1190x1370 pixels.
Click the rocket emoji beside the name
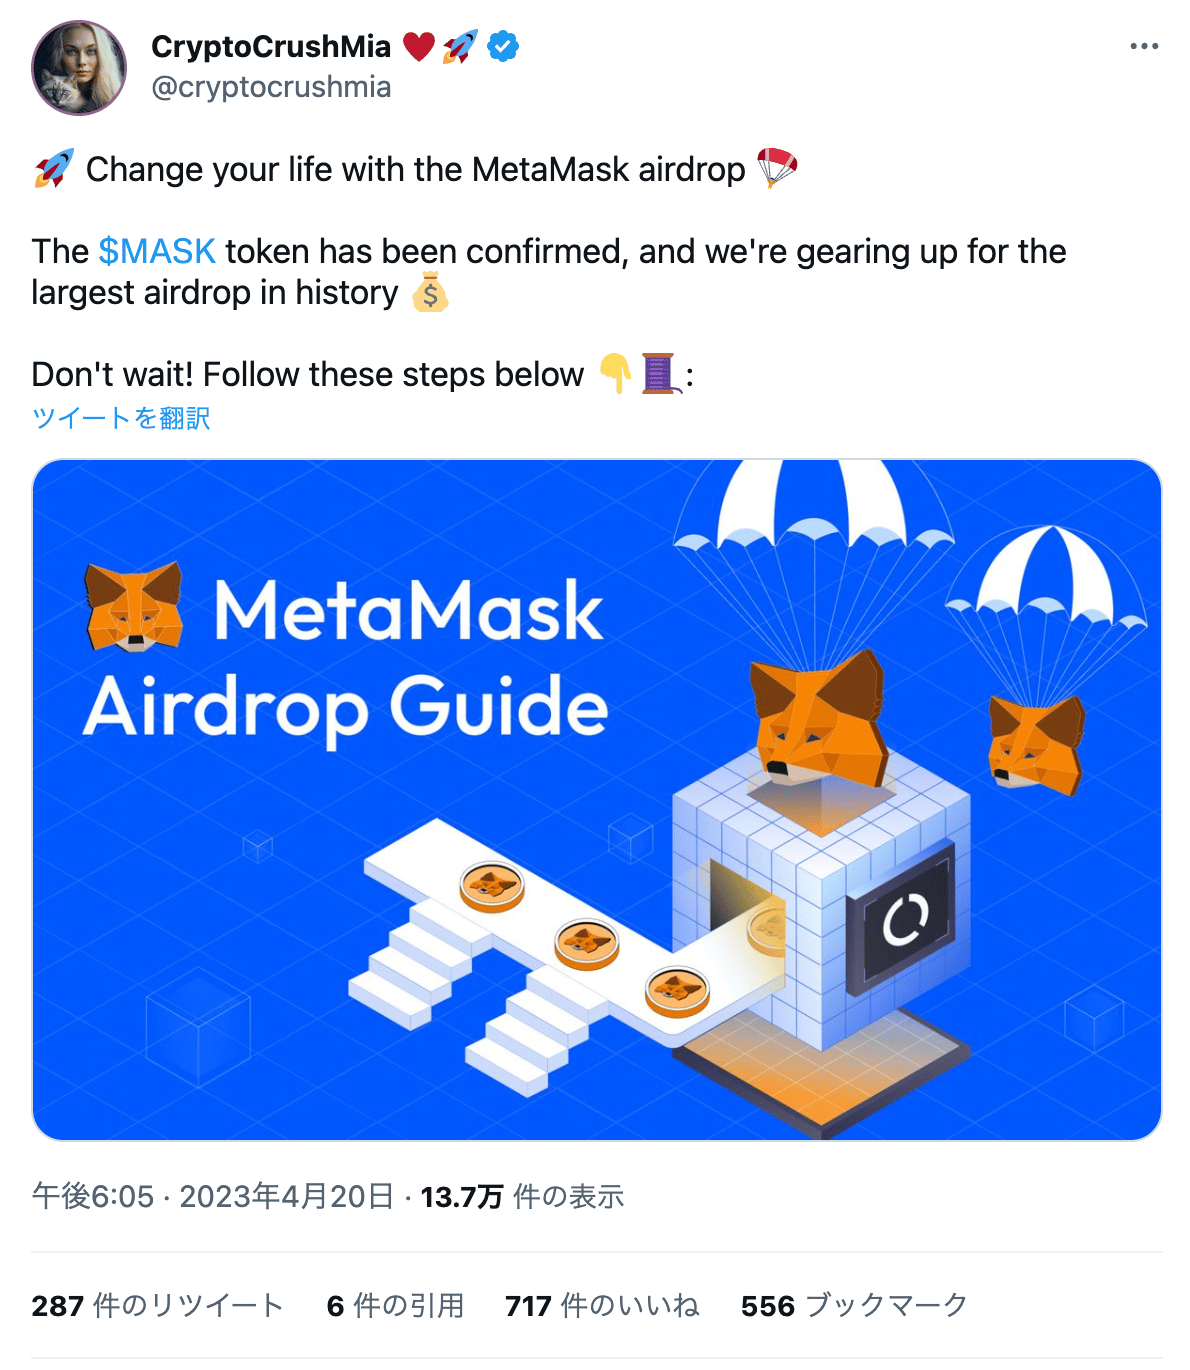point(460,46)
